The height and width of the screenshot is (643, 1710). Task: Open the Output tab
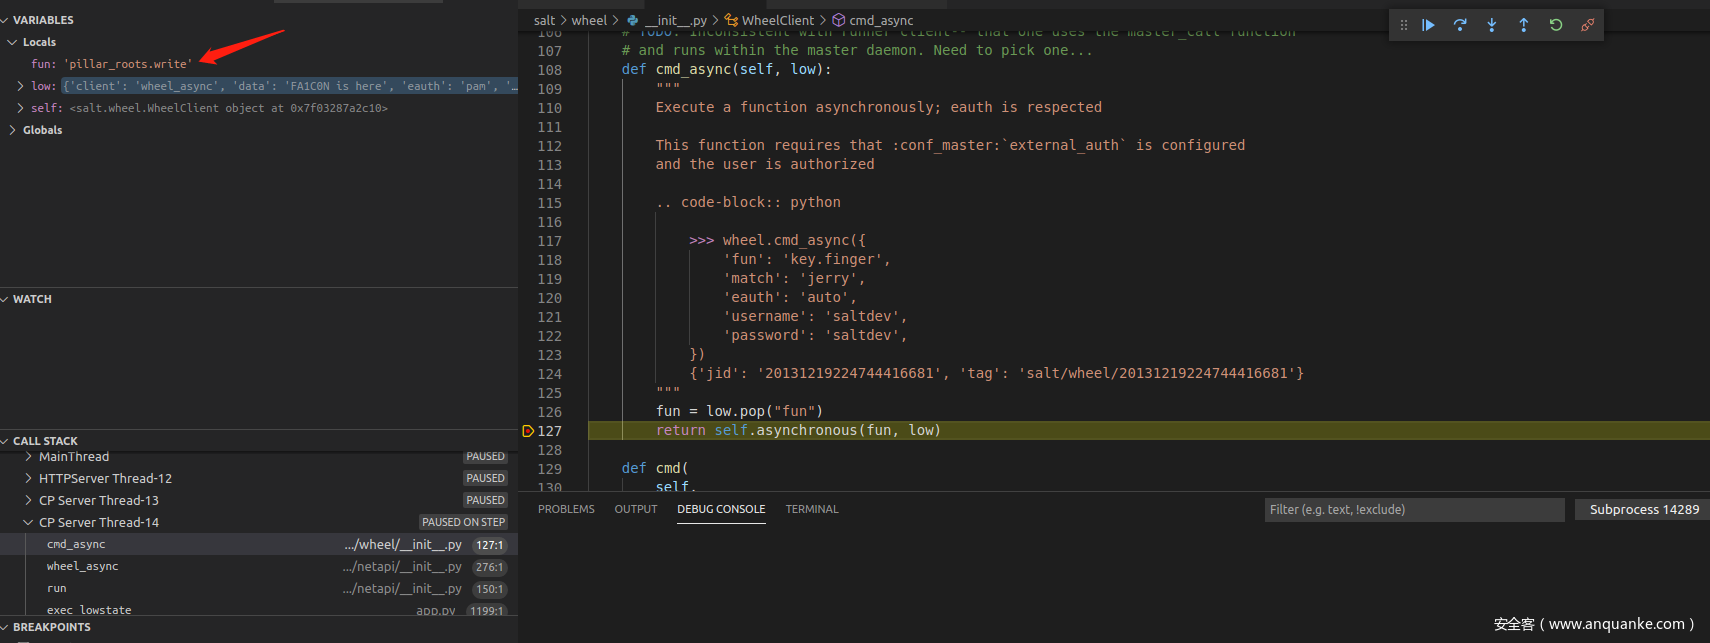pos(635,509)
